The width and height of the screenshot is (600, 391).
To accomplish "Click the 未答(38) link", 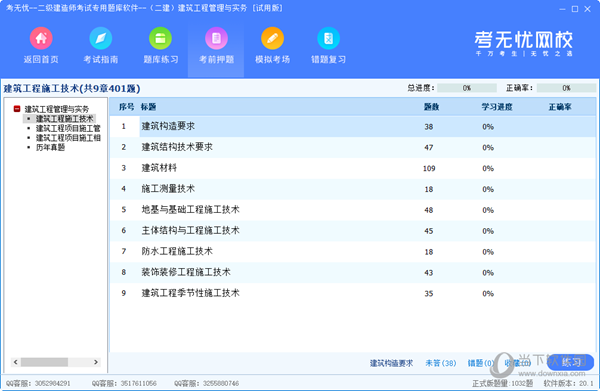I will [x=440, y=363].
